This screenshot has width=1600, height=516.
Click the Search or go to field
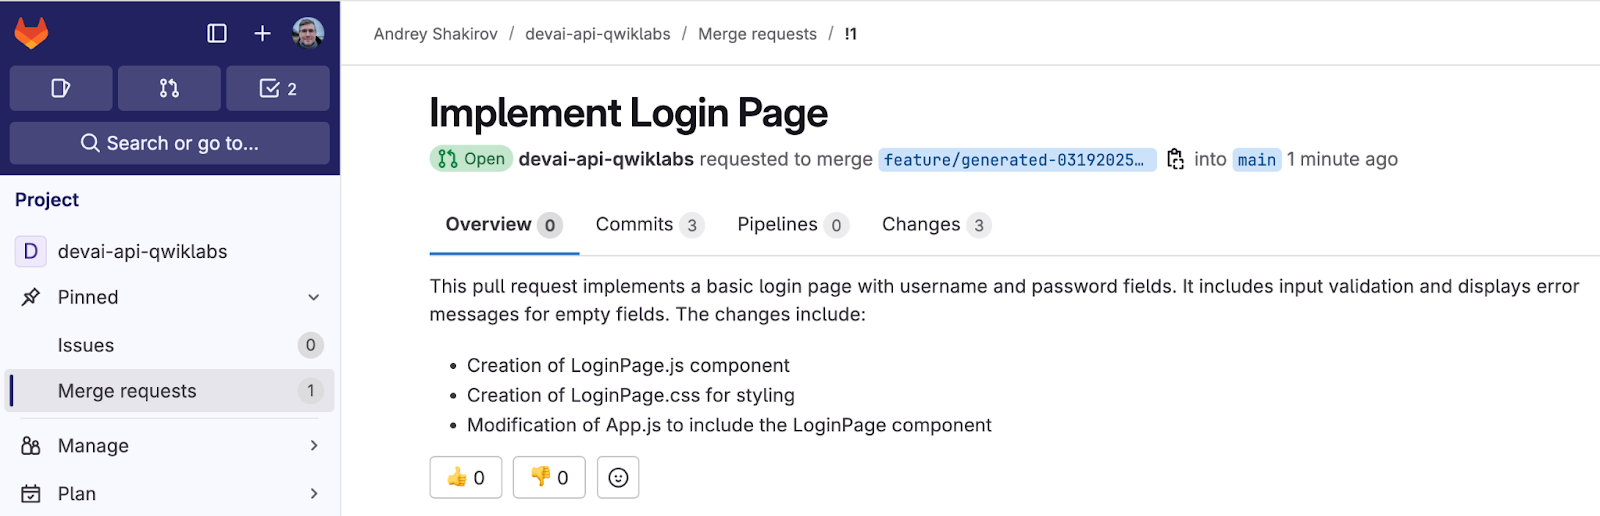coord(170,143)
